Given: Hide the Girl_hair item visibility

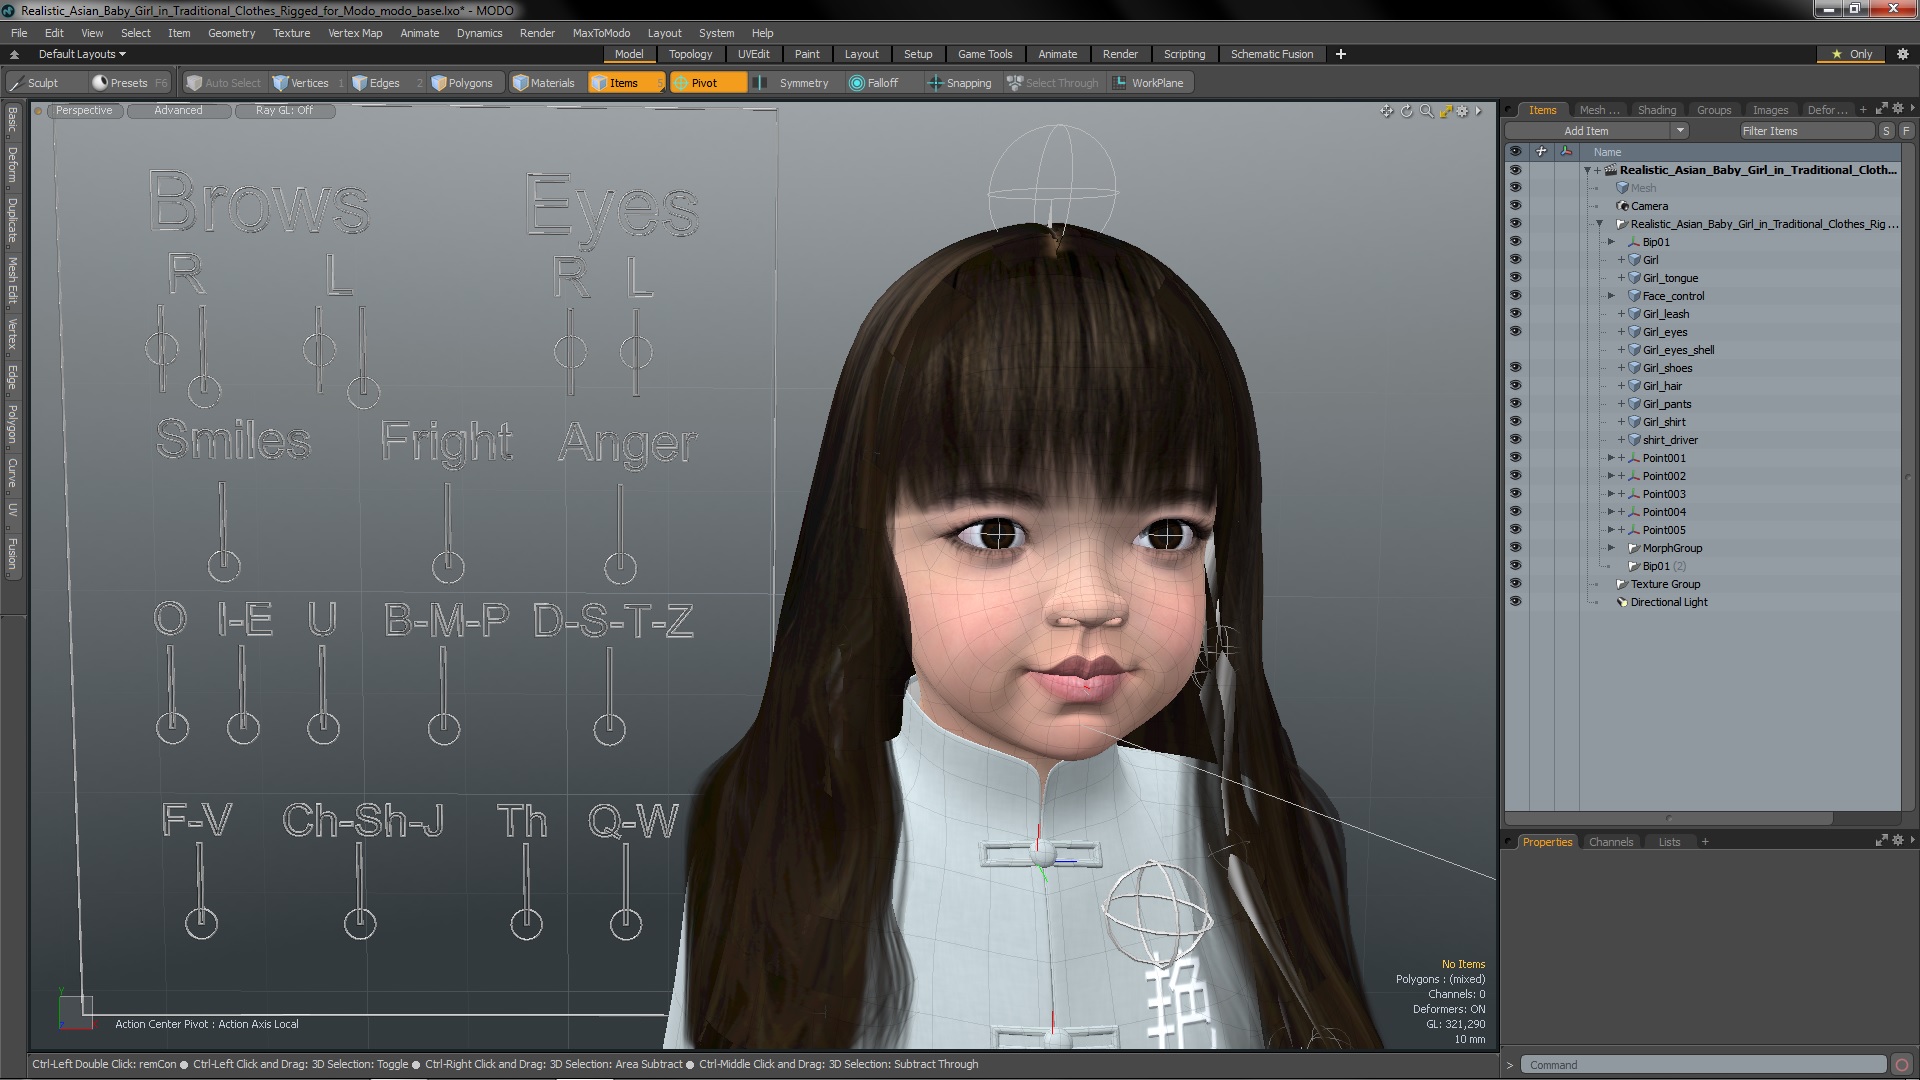Looking at the screenshot, I should (1515, 386).
